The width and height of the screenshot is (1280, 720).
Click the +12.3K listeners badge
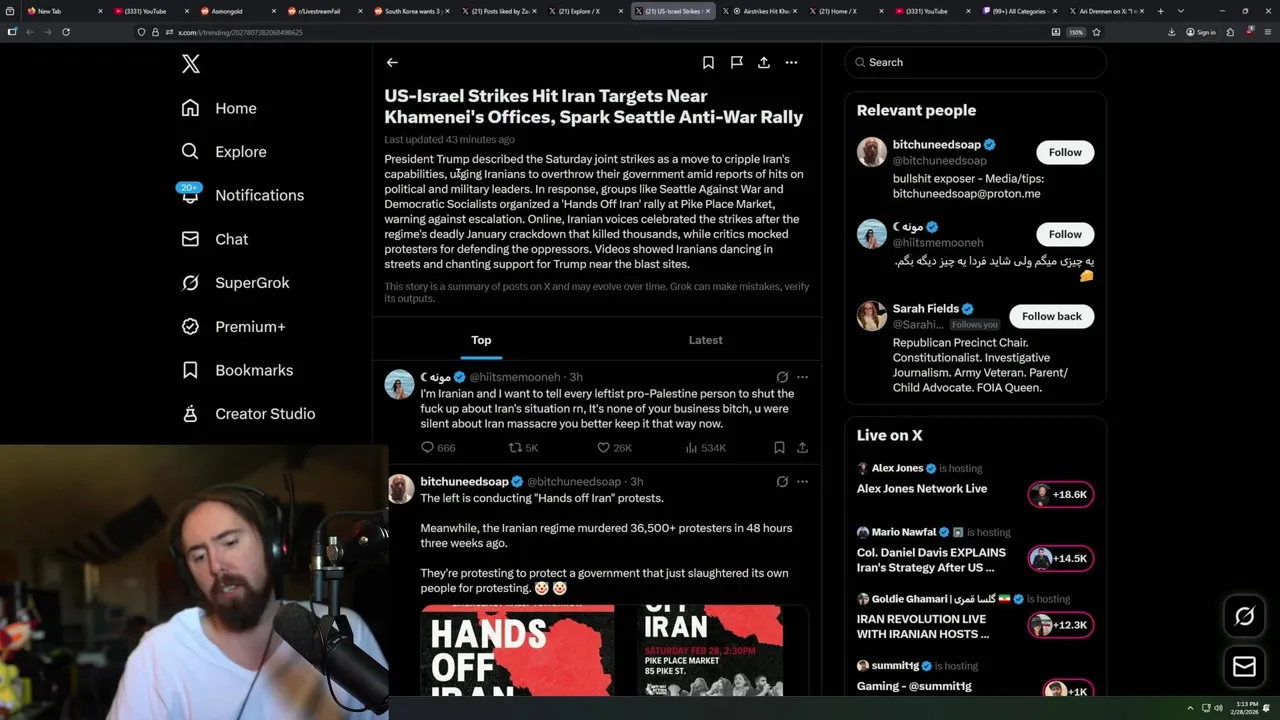tap(1060, 625)
